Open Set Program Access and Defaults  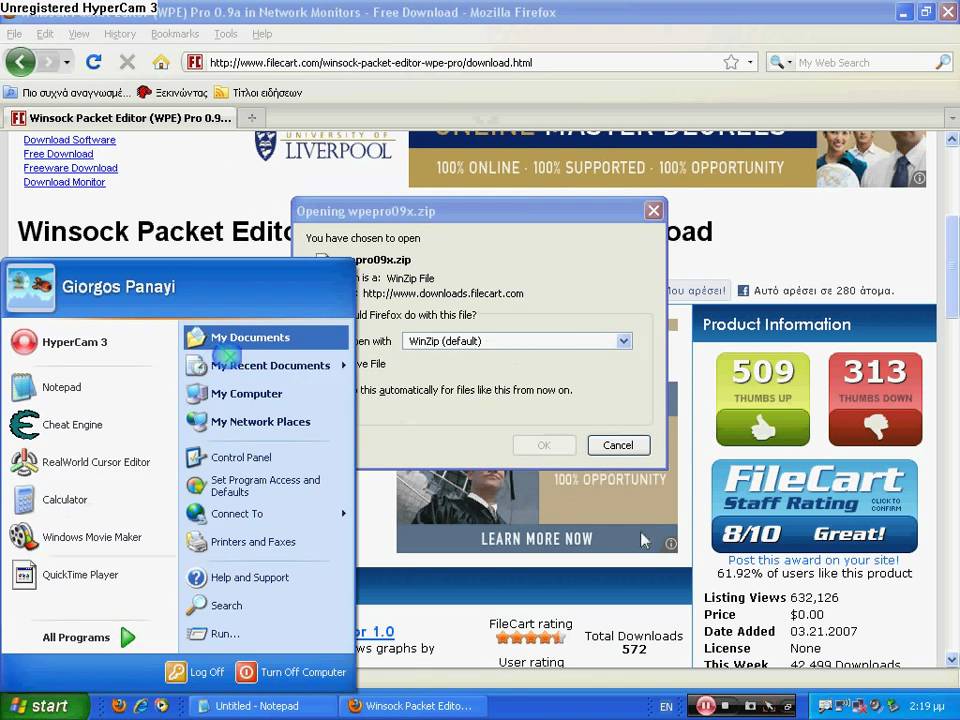coord(266,486)
